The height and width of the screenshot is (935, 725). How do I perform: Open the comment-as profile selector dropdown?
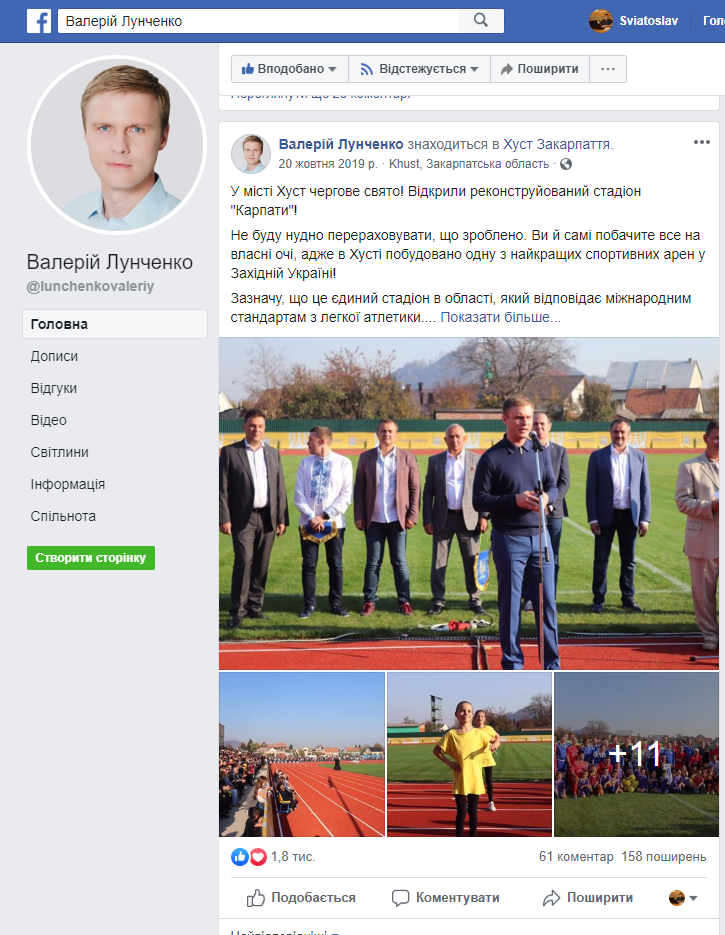pyautogui.click(x=683, y=897)
